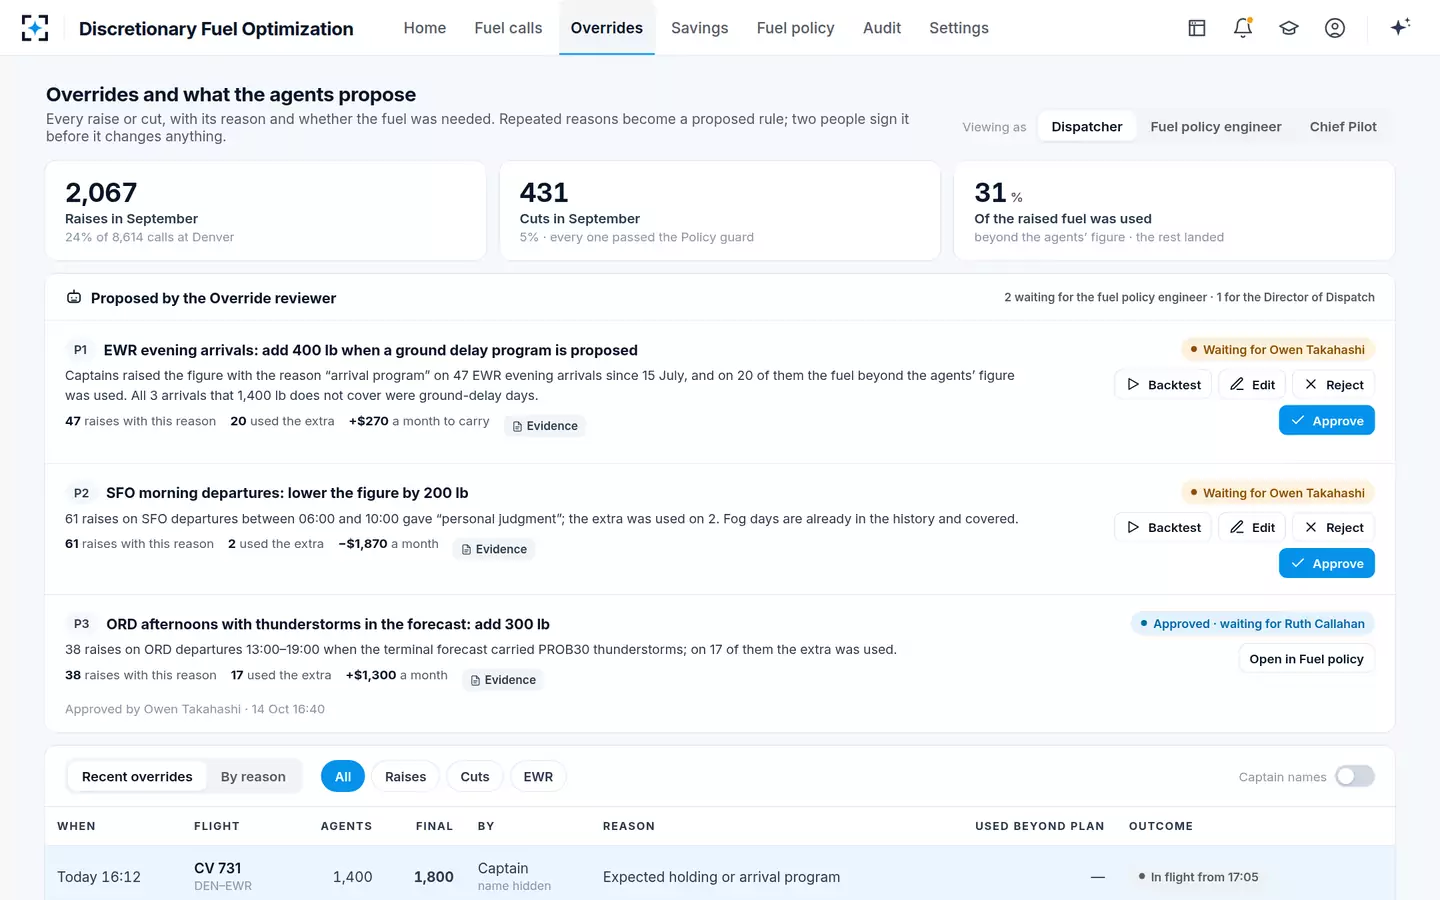1440x900 pixels.
Task: Open the Fuel policy tab
Action: 796,28
